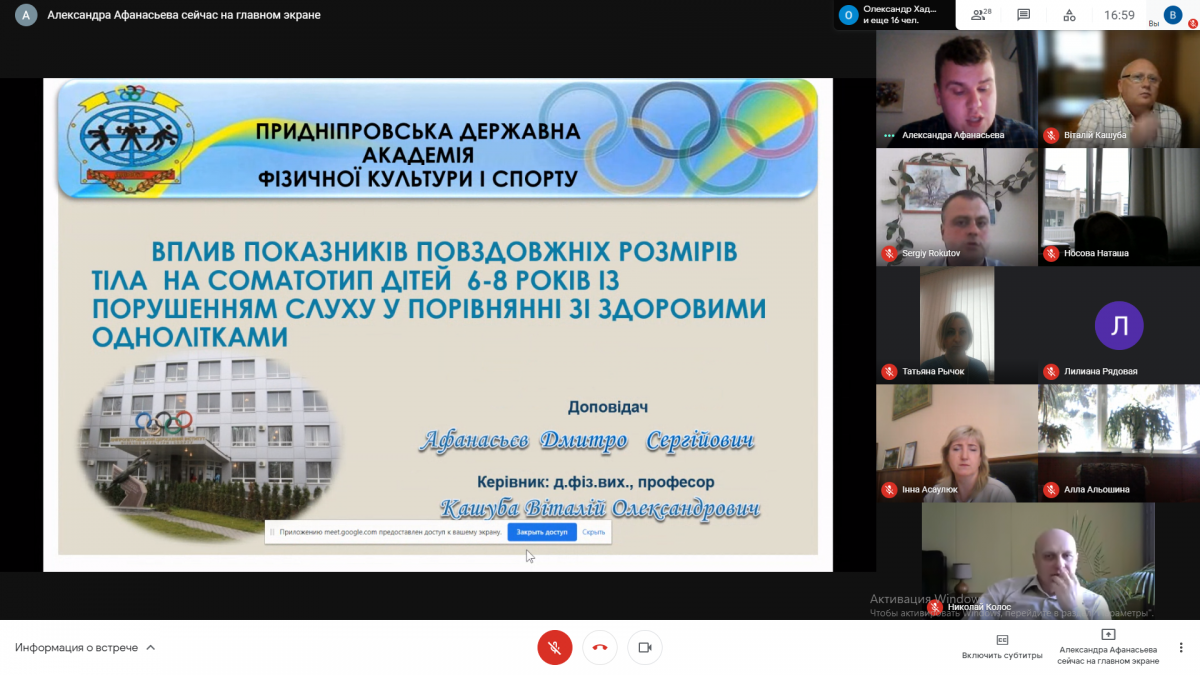Viewport: 1200px width, 675px height.
Task: Select Інна Асаулюк video tile
Action: (x=956, y=443)
